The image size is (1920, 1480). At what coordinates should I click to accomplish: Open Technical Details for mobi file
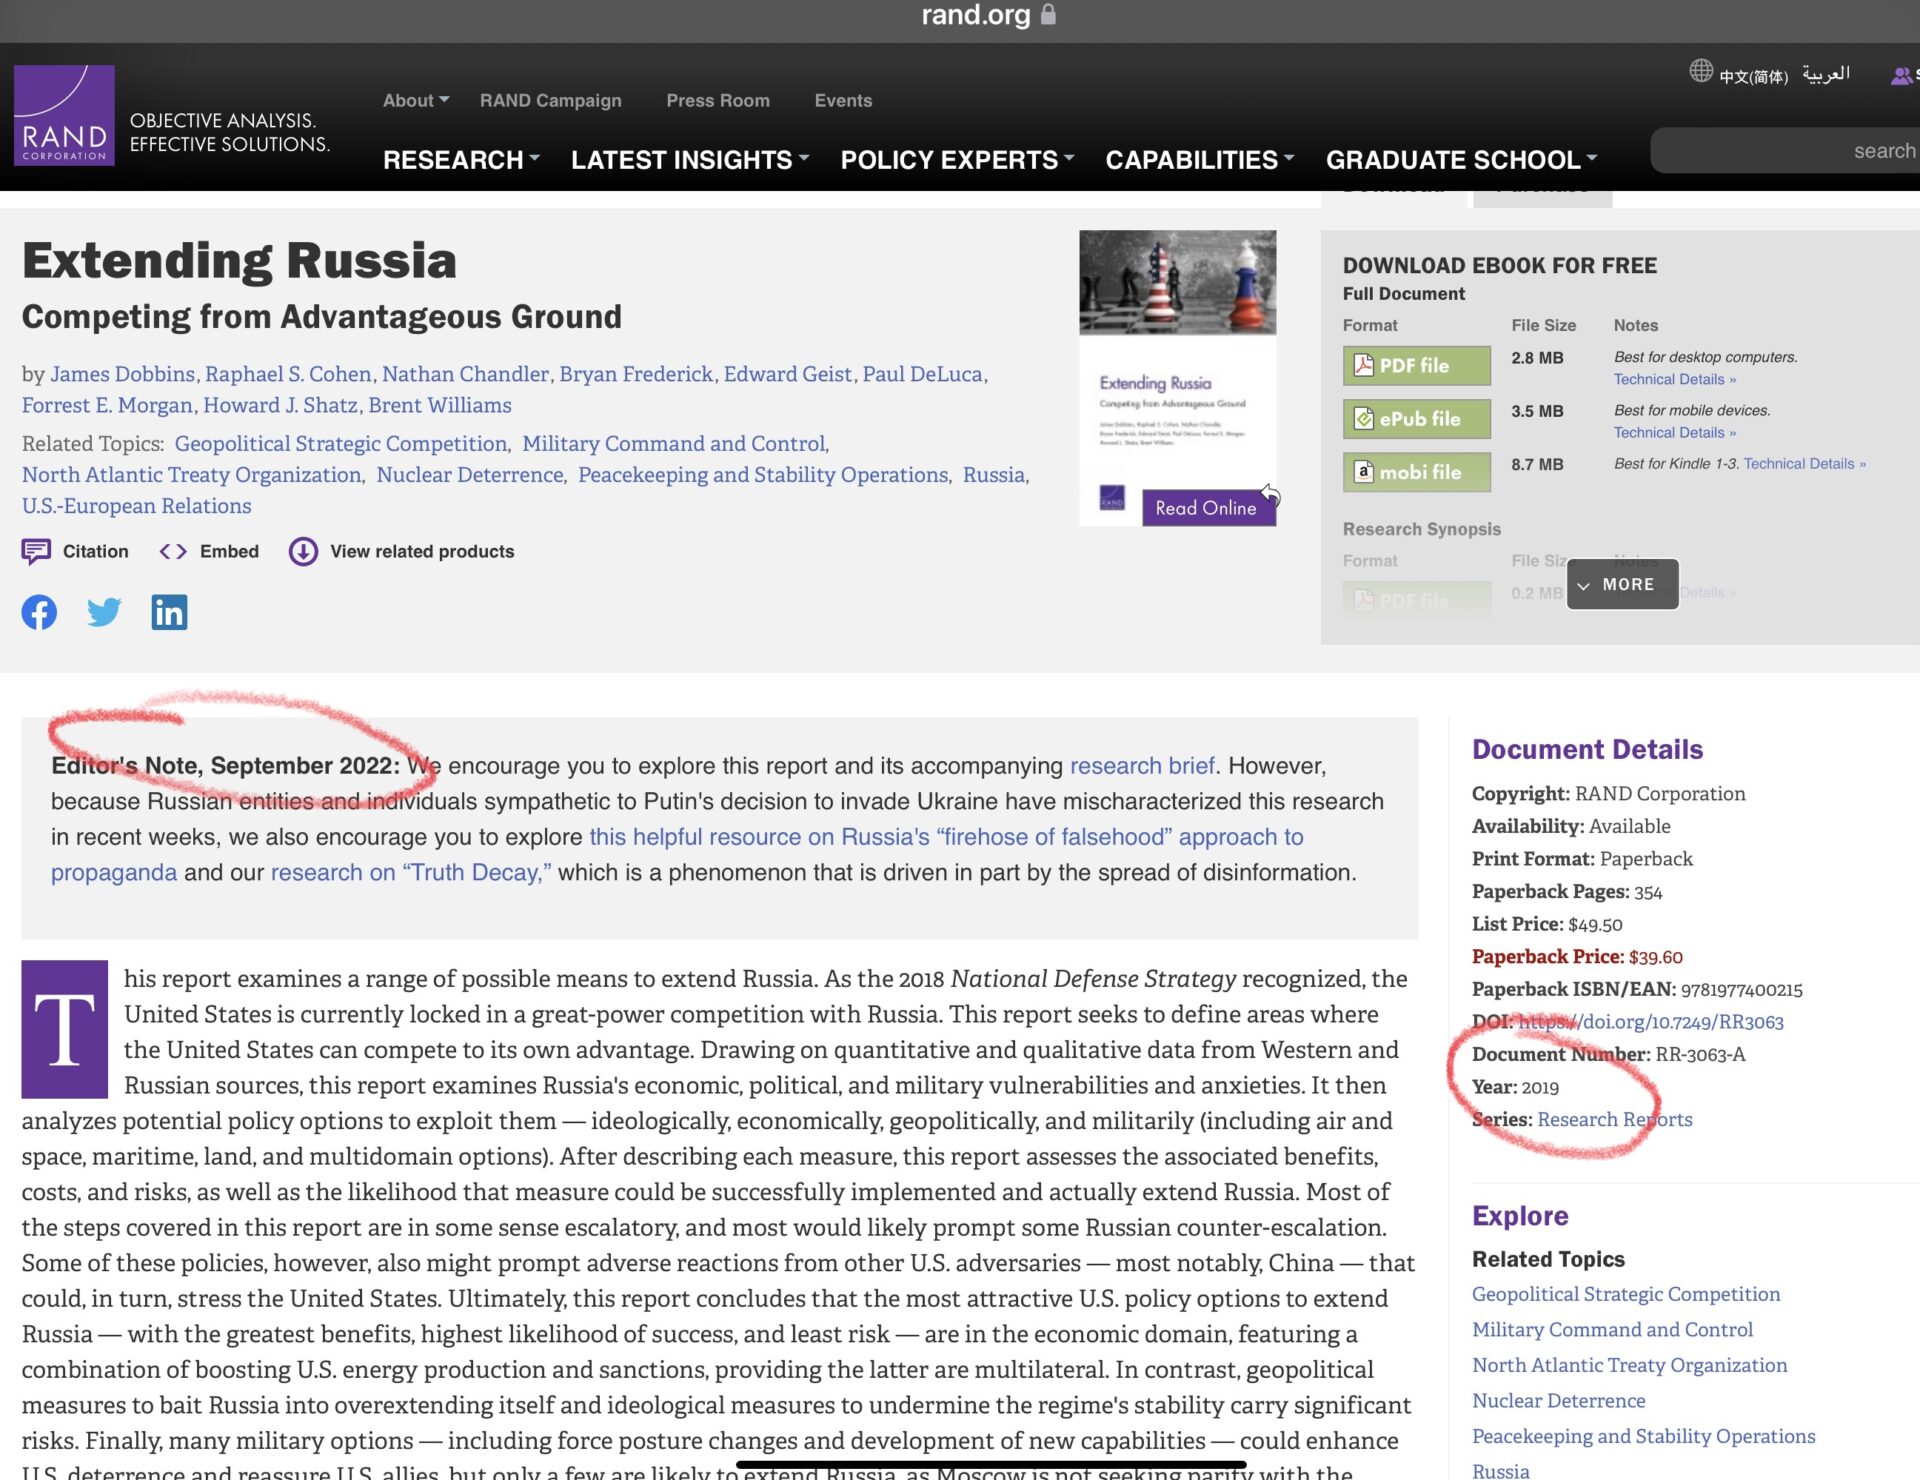pyautogui.click(x=1804, y=464)
